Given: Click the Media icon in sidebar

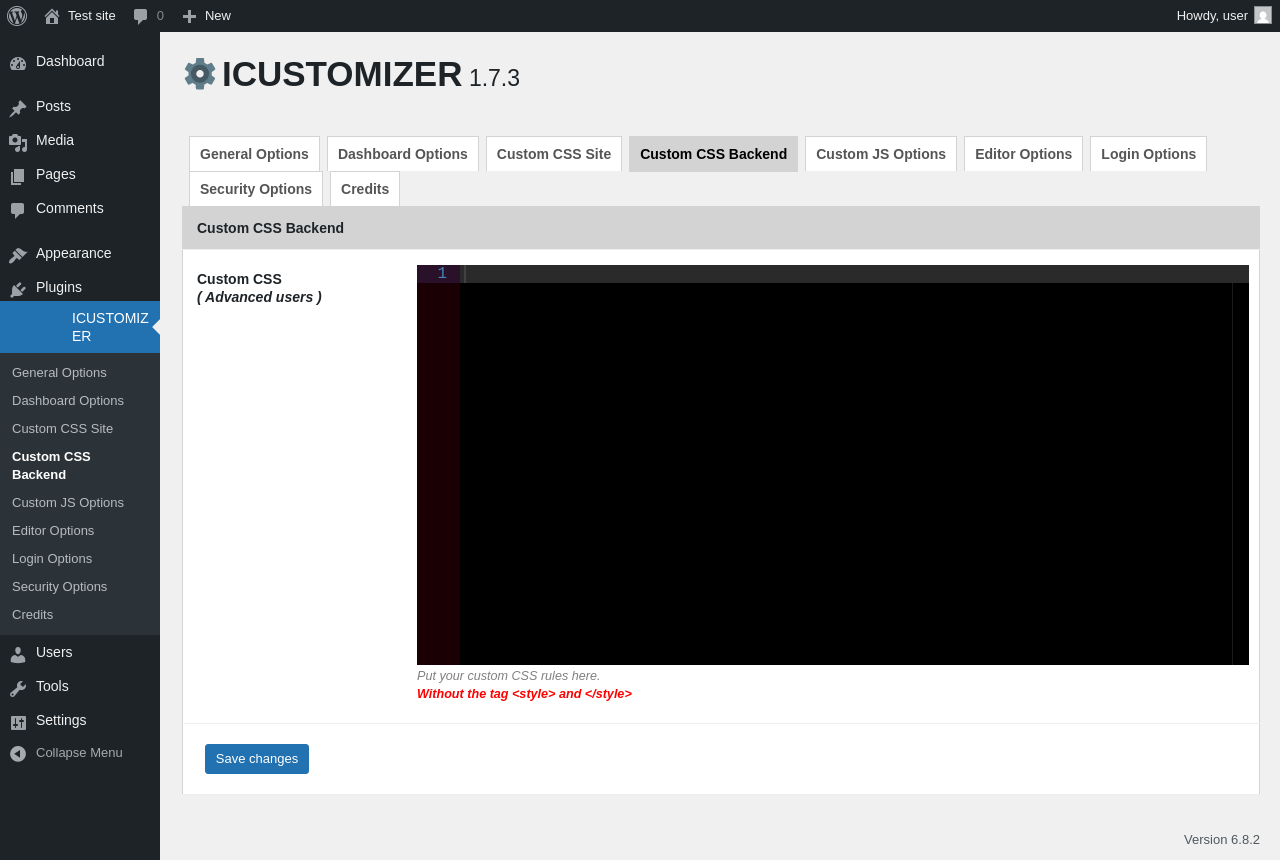Looking at the screenshot, I should click(18, 141).
